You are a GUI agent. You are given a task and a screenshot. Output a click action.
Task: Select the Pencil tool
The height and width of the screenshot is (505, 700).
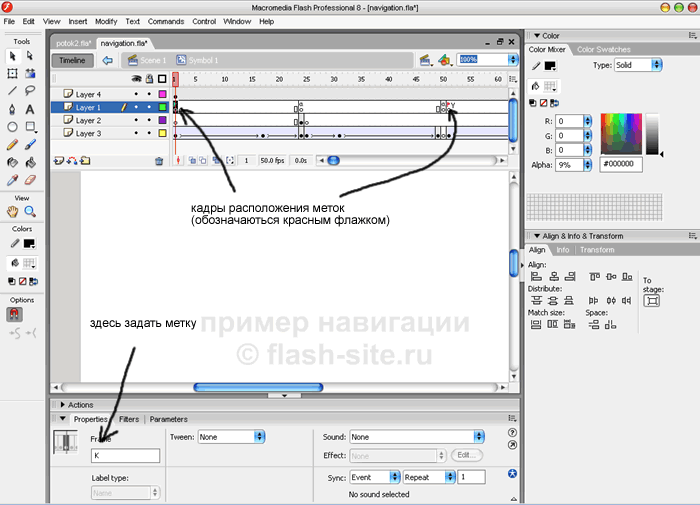pyautogui.click(x=12, y=145)
